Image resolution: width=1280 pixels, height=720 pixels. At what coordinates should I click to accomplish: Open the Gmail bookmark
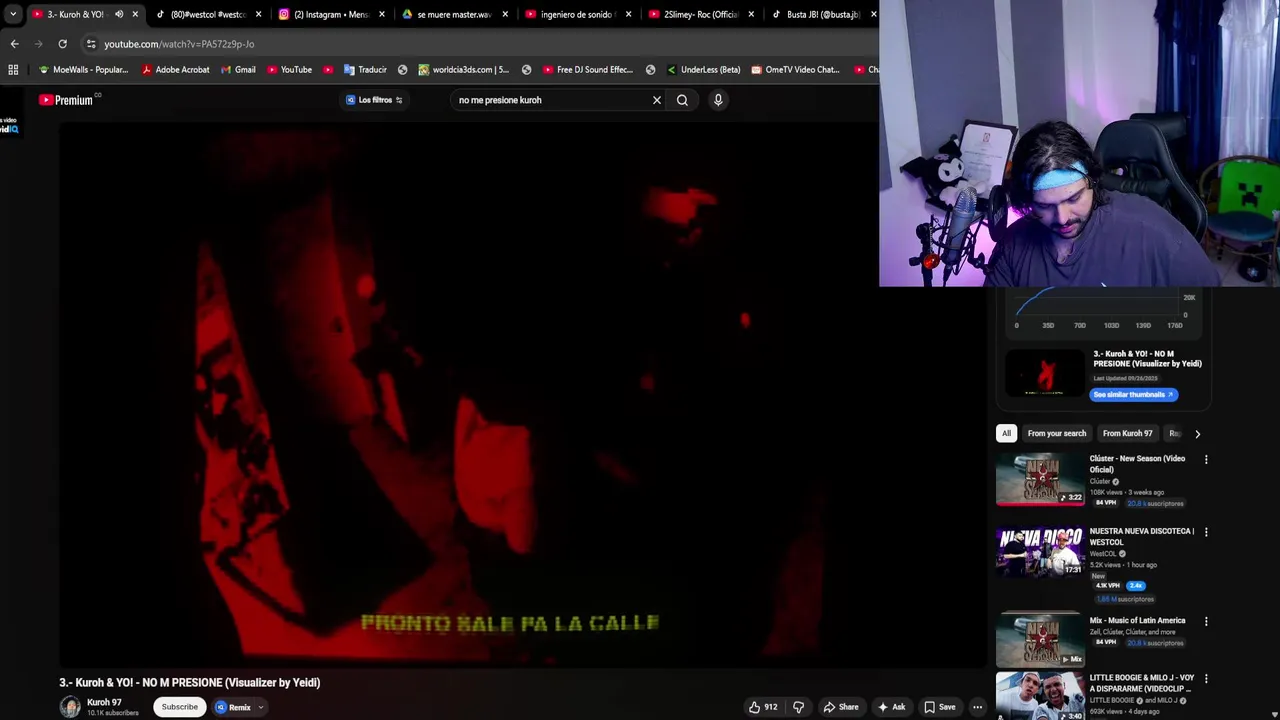pyautogui.click(x=238, y=70)
